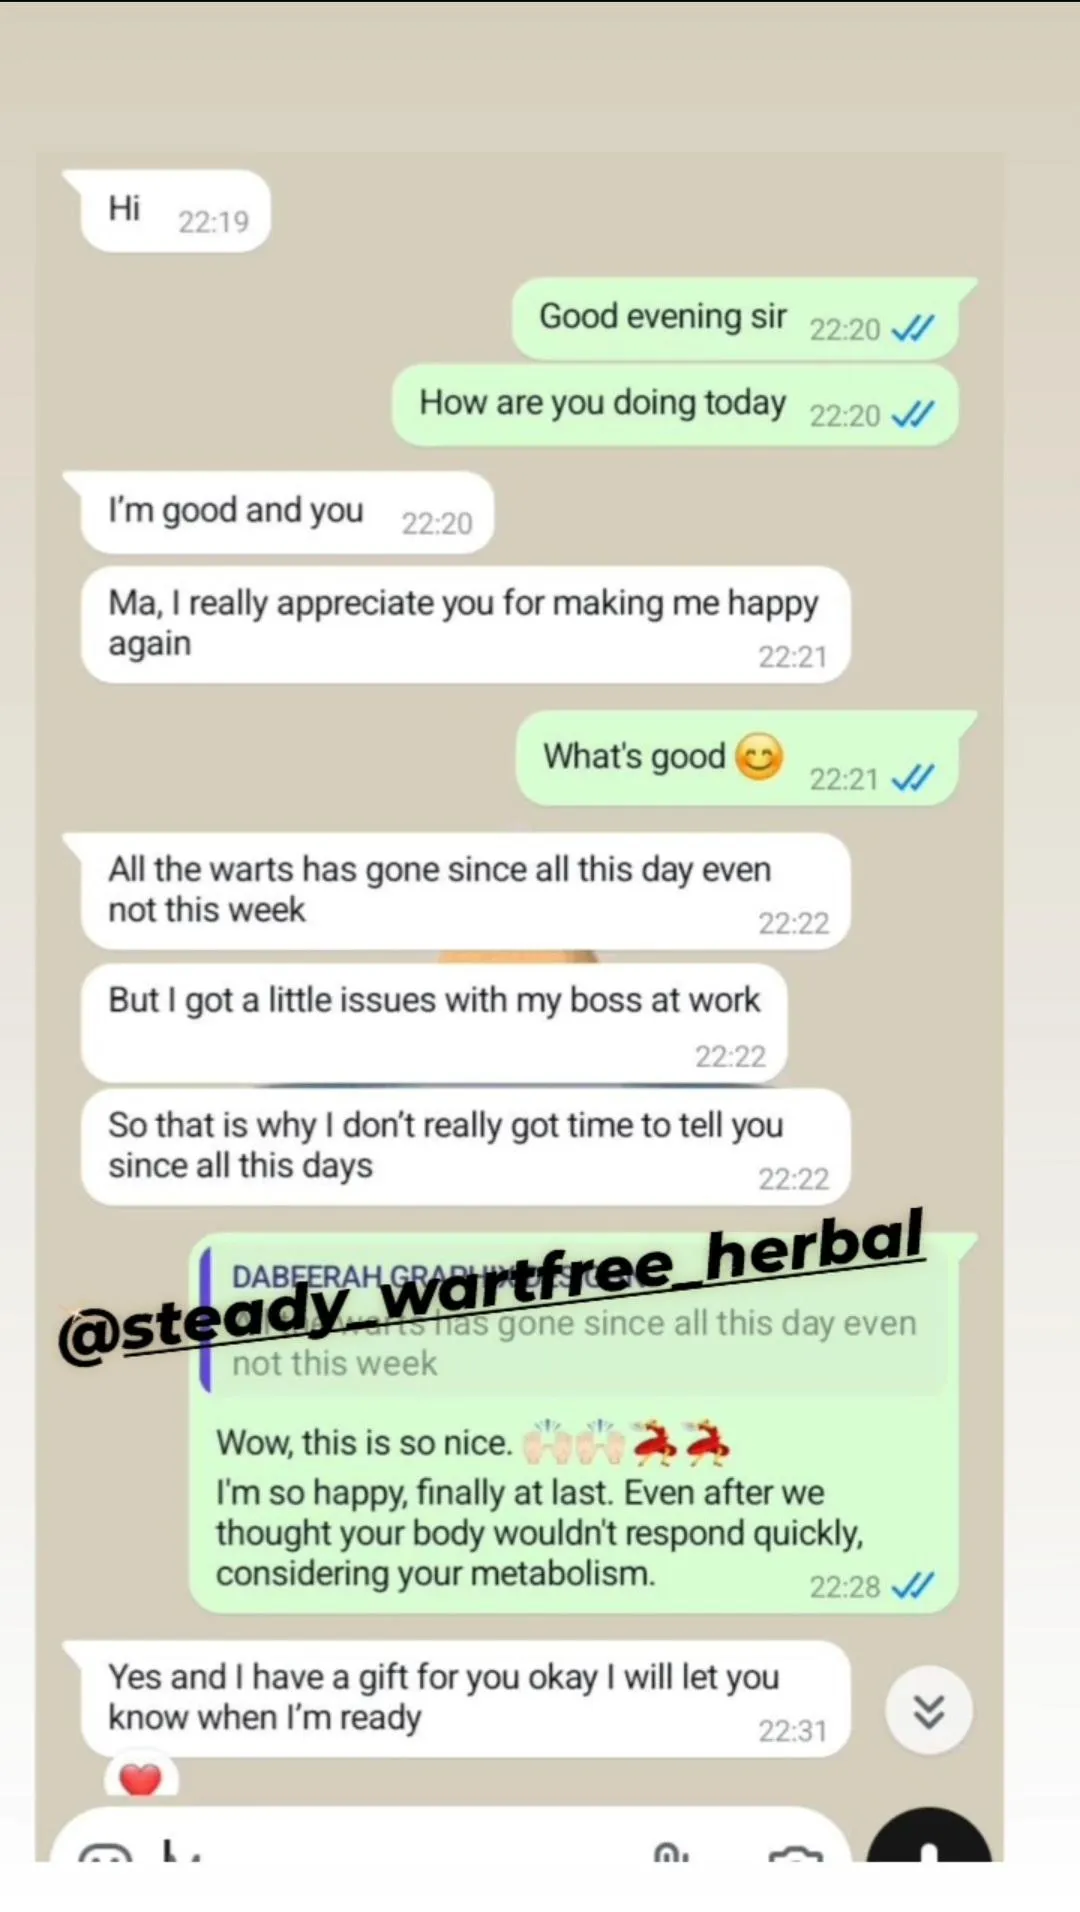Screen dimensions: 1080x1912
Task: Tap the @steady_wartfree_herbal handle overlay
Action: click(x=490, y=1287)
